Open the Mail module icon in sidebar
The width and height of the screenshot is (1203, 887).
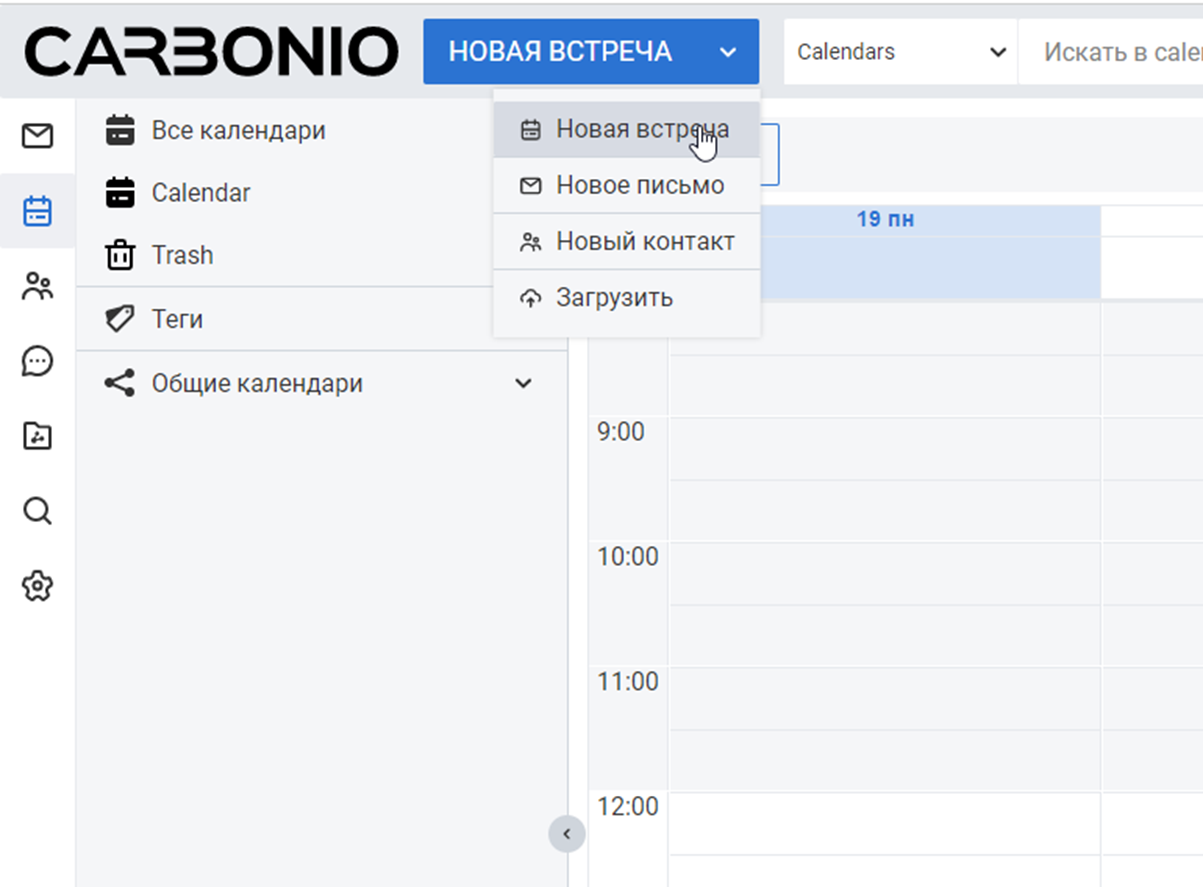pos(37,135)
